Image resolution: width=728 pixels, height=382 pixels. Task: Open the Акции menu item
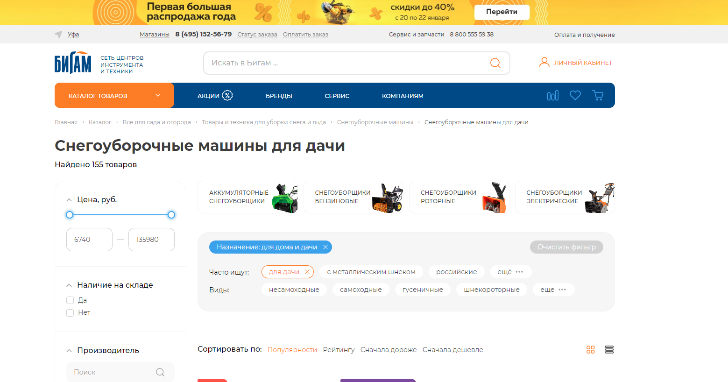coord(214,96)
